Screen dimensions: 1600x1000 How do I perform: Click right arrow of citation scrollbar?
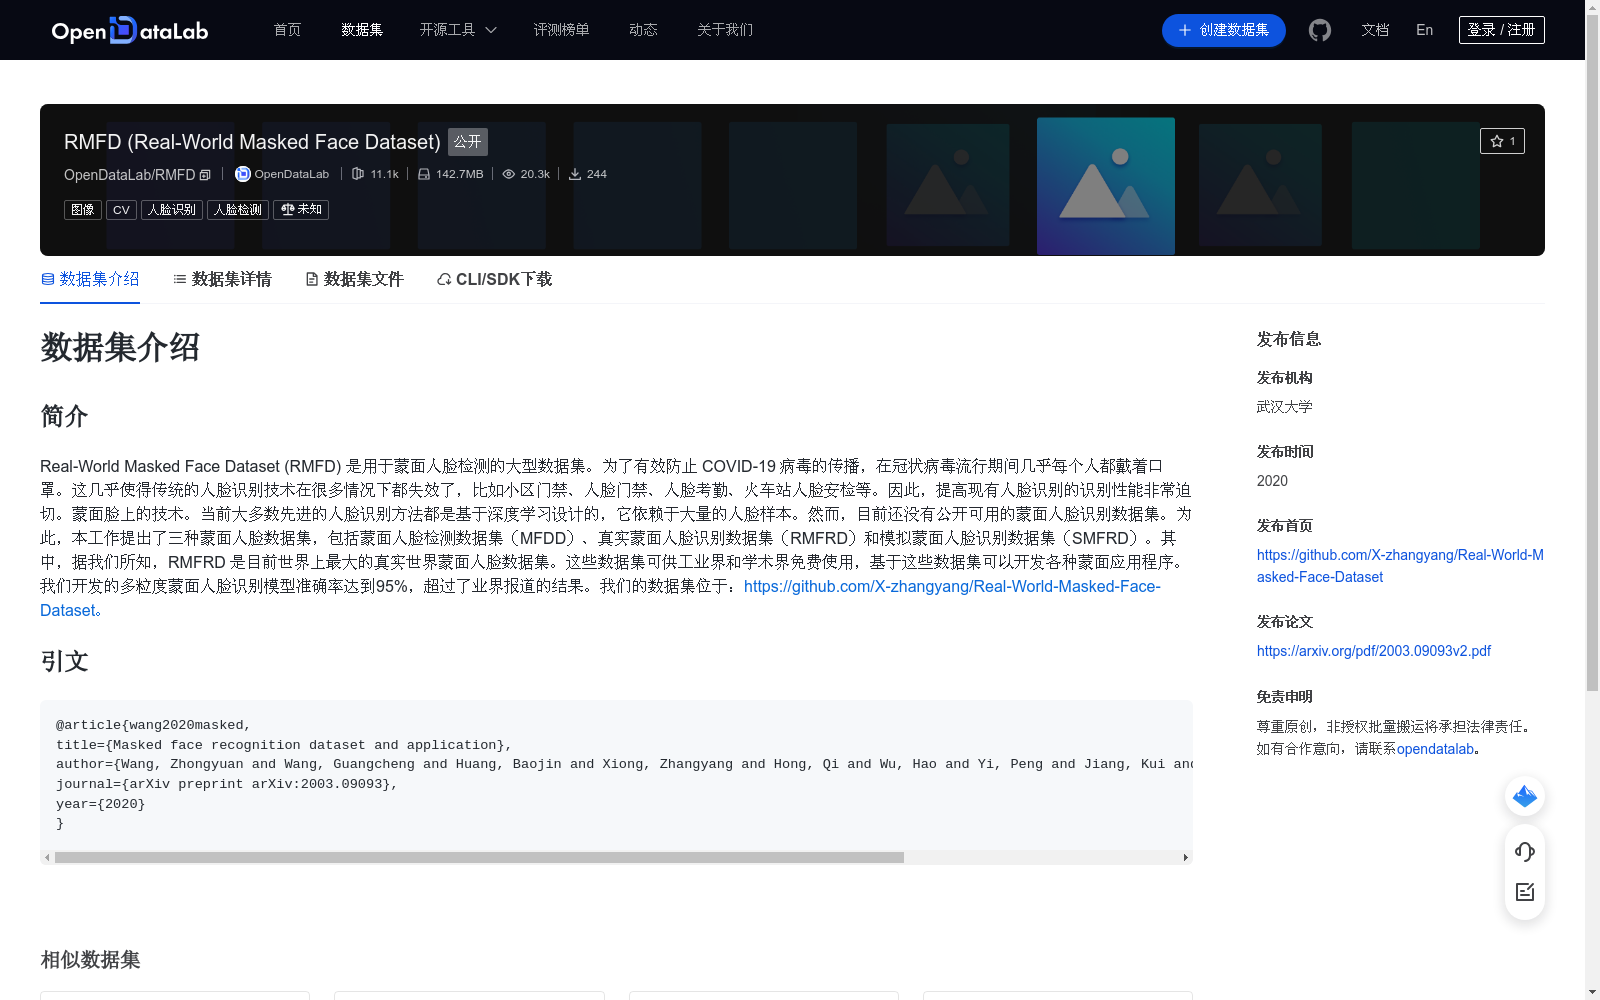1186,857
